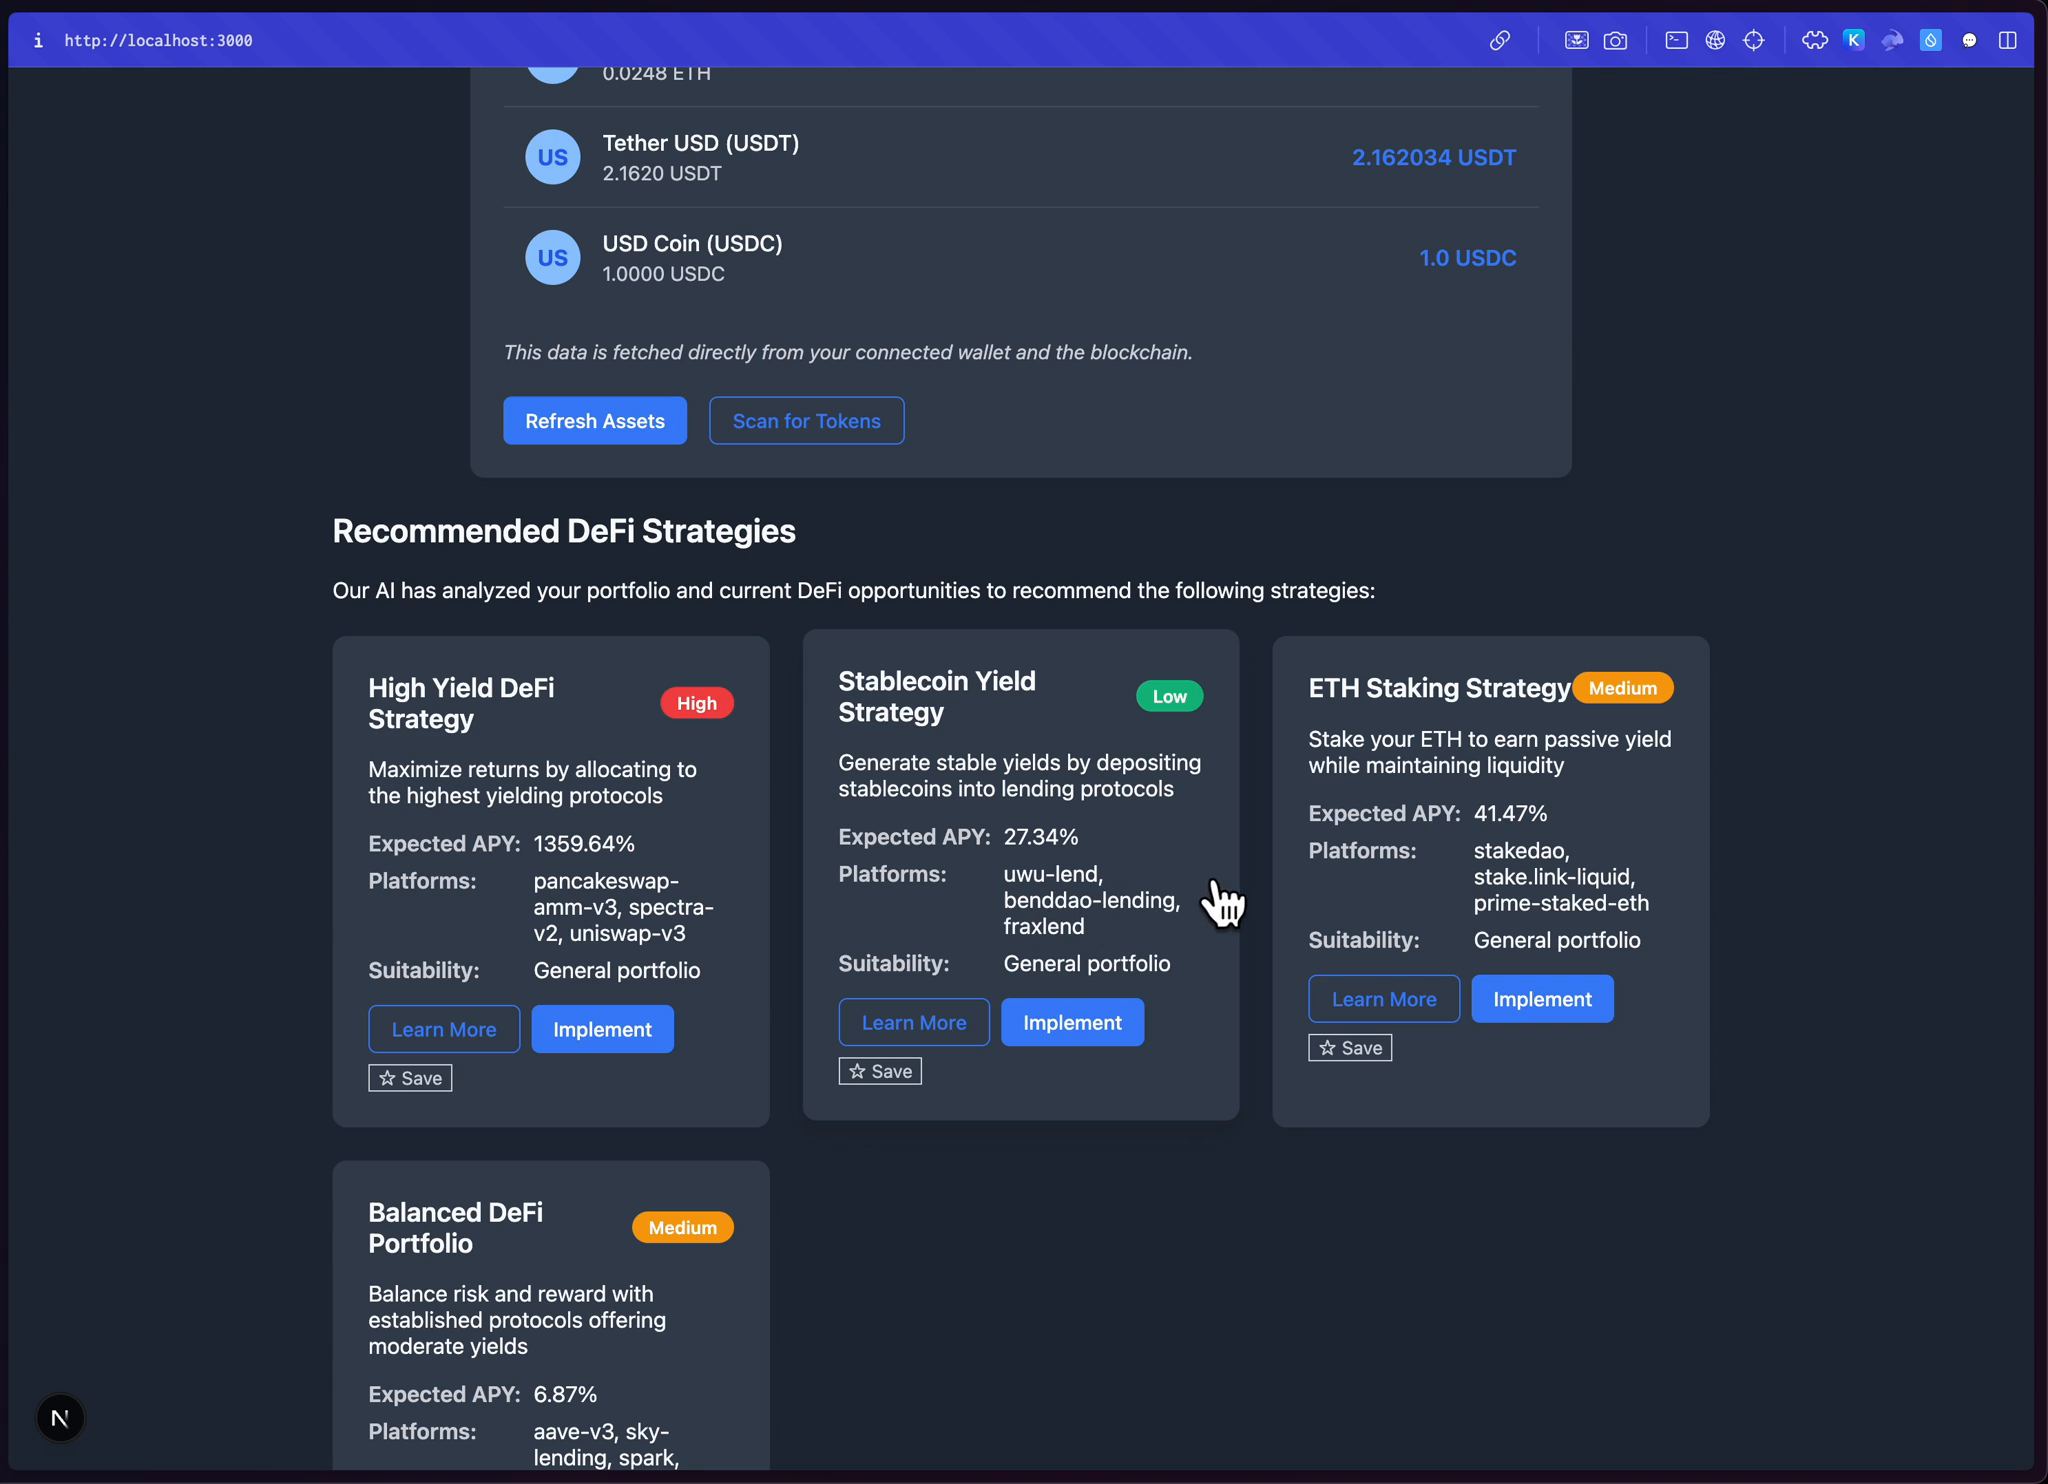
Task: Click the 41.47% APY value
Action: click(x=1509, y=813)
